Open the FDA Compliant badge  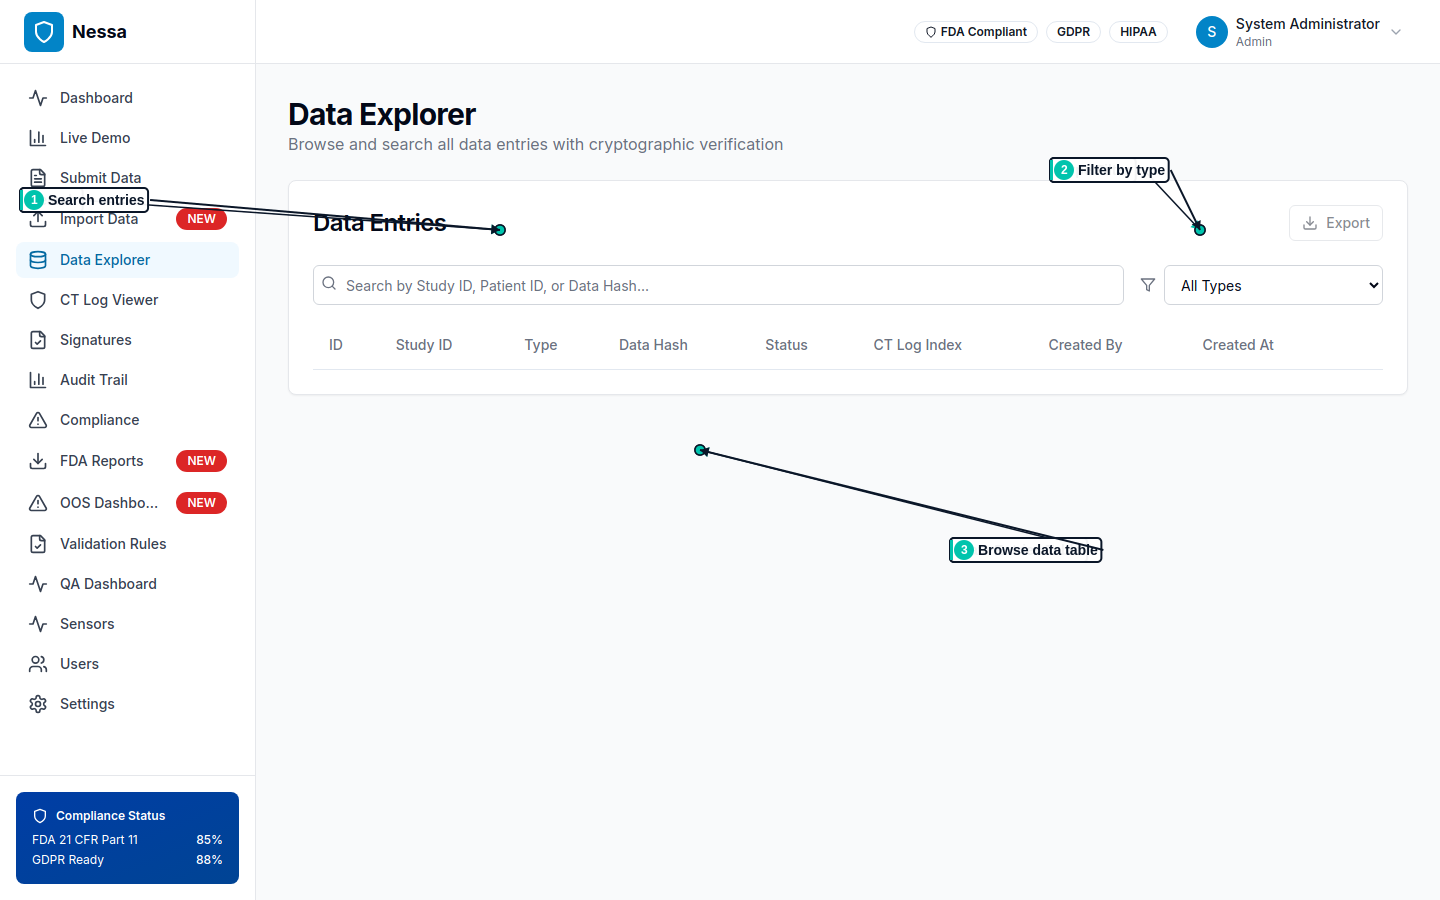975,31
